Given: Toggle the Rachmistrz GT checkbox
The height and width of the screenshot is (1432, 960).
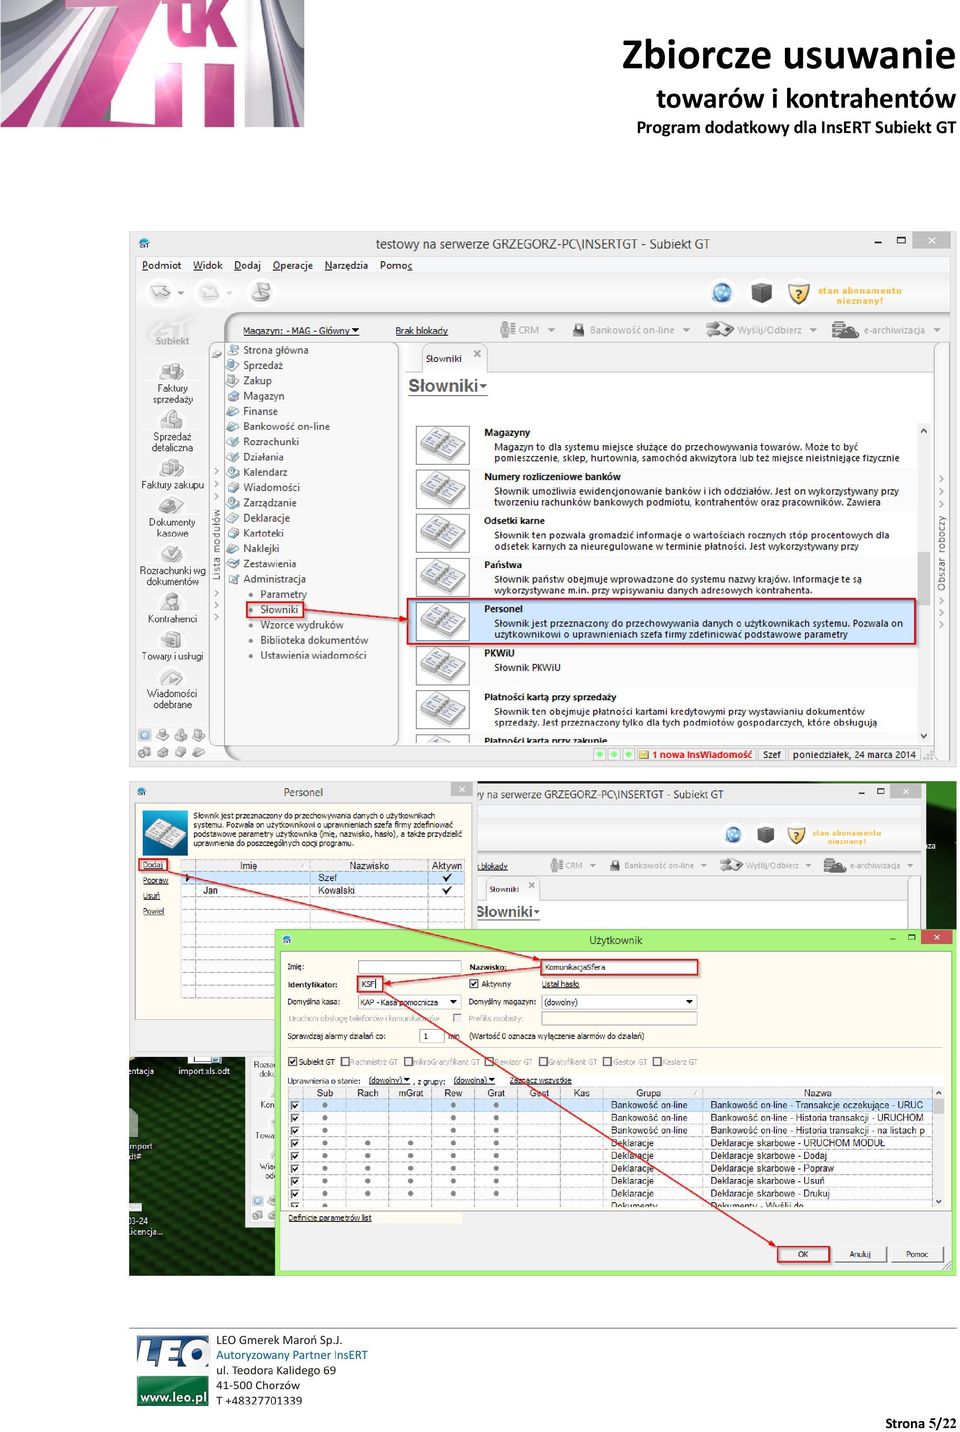Looking at the screenshot, I should (x=345, y=1062).
